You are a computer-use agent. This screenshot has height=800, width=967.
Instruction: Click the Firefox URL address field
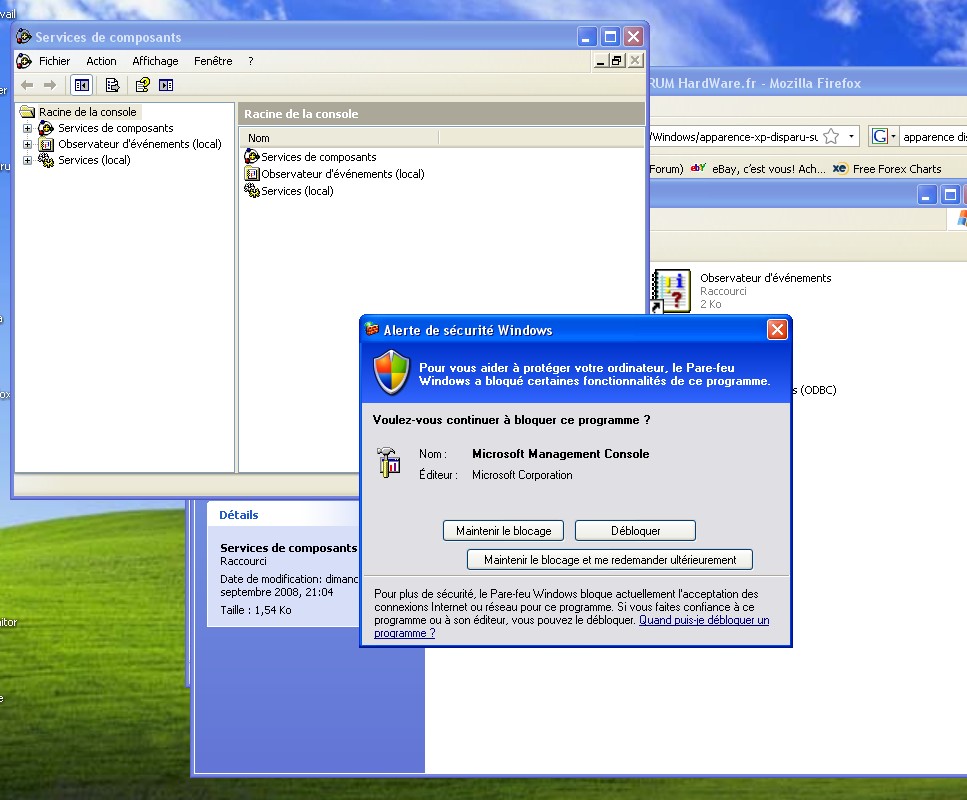coord(735,136)
